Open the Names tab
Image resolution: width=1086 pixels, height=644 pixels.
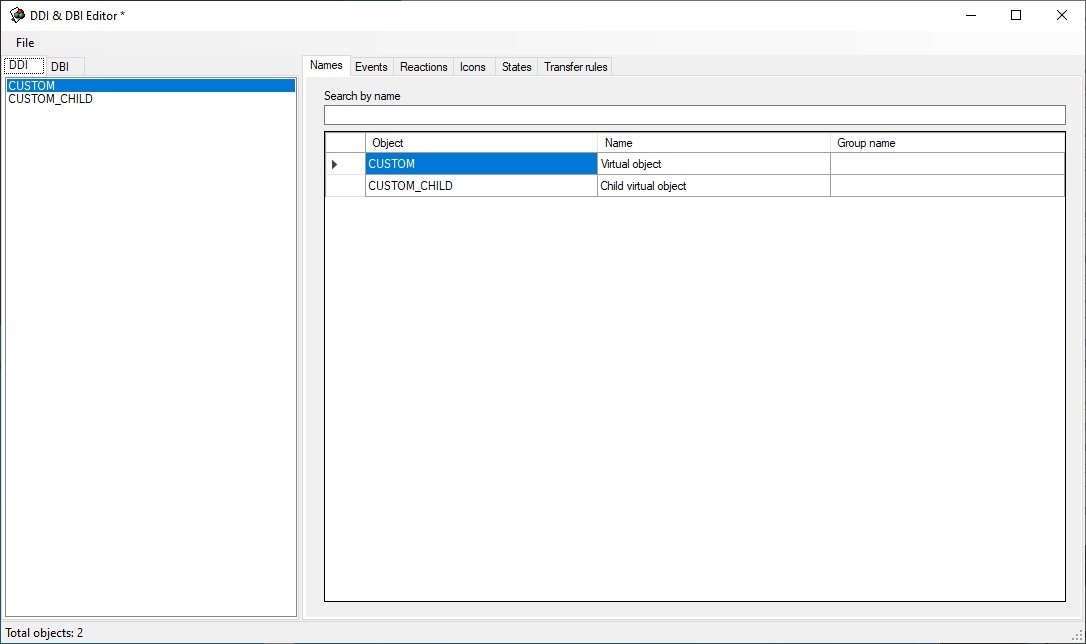pyautogui.click(x=326, y=66)
